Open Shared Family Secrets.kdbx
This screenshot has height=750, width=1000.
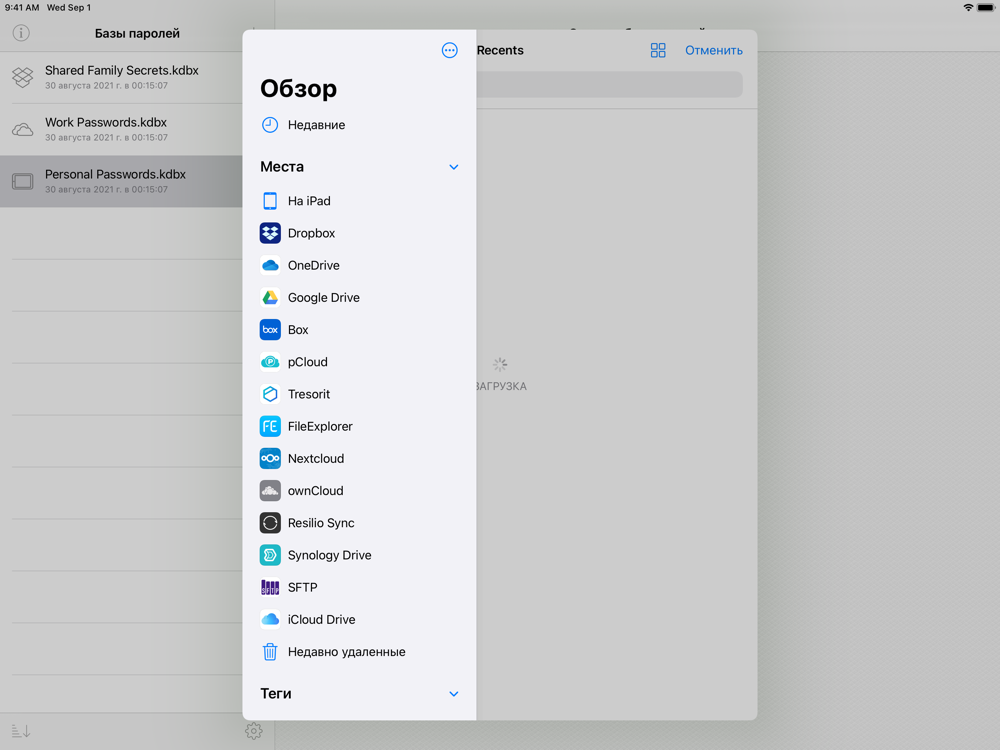[121, 77]
